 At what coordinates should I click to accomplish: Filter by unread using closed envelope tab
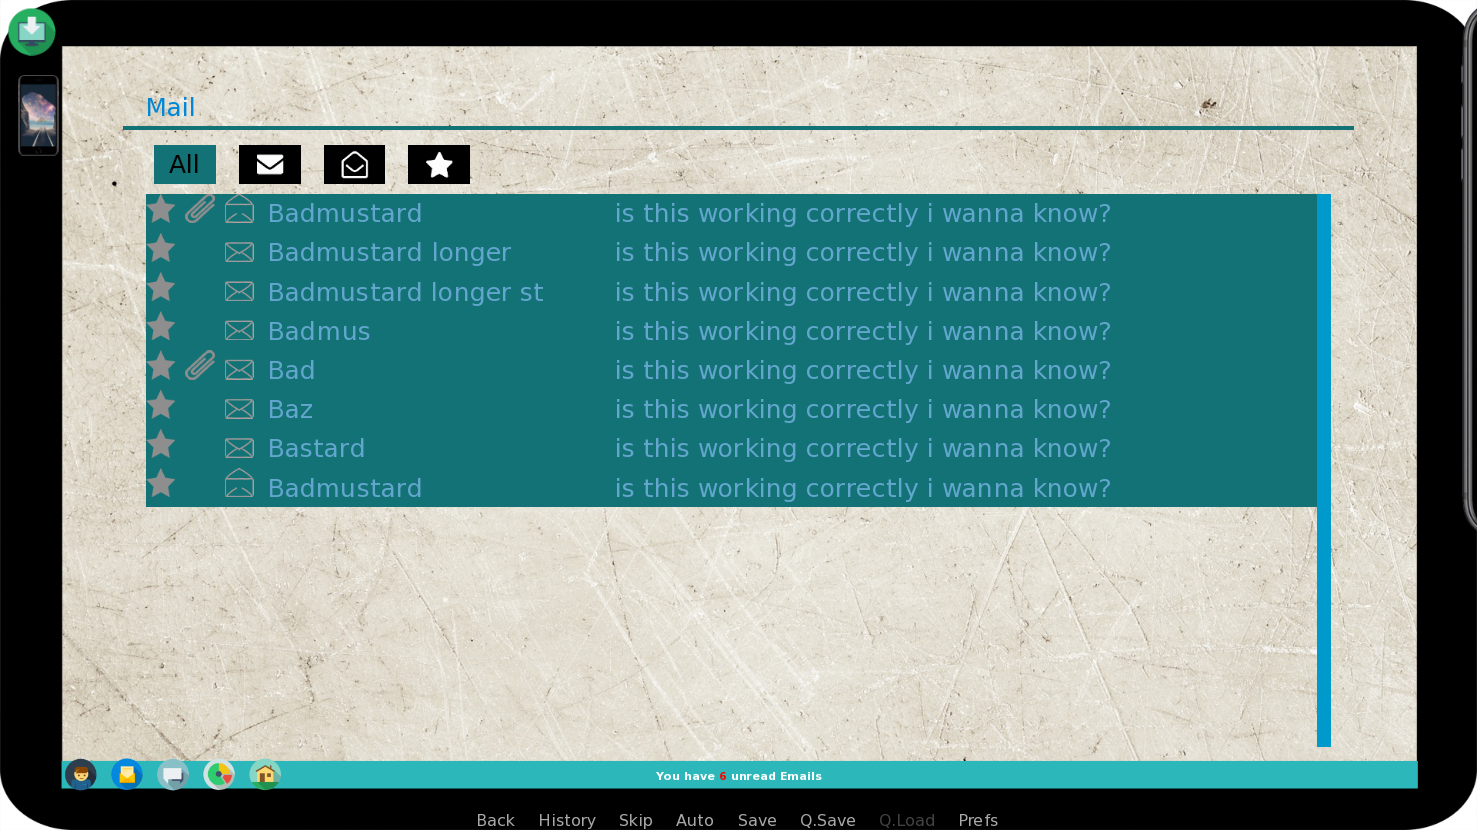point(270,164)
